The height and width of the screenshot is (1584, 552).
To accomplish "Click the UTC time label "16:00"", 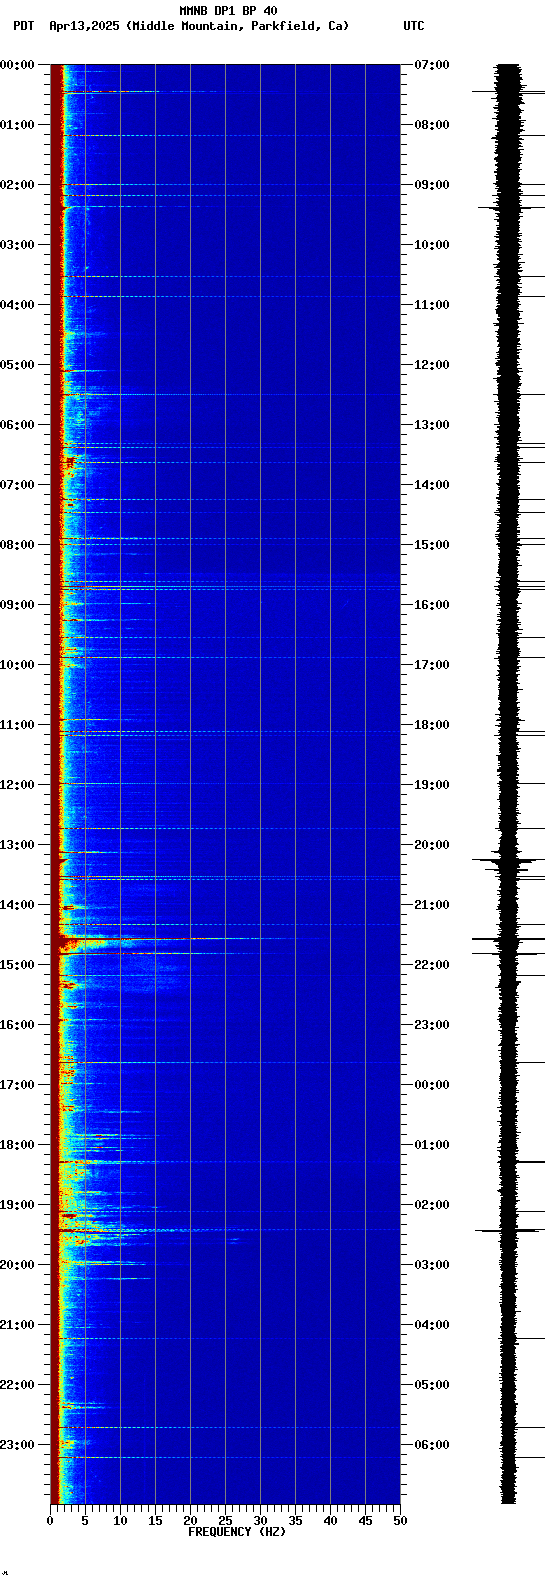I will point(432,605).
